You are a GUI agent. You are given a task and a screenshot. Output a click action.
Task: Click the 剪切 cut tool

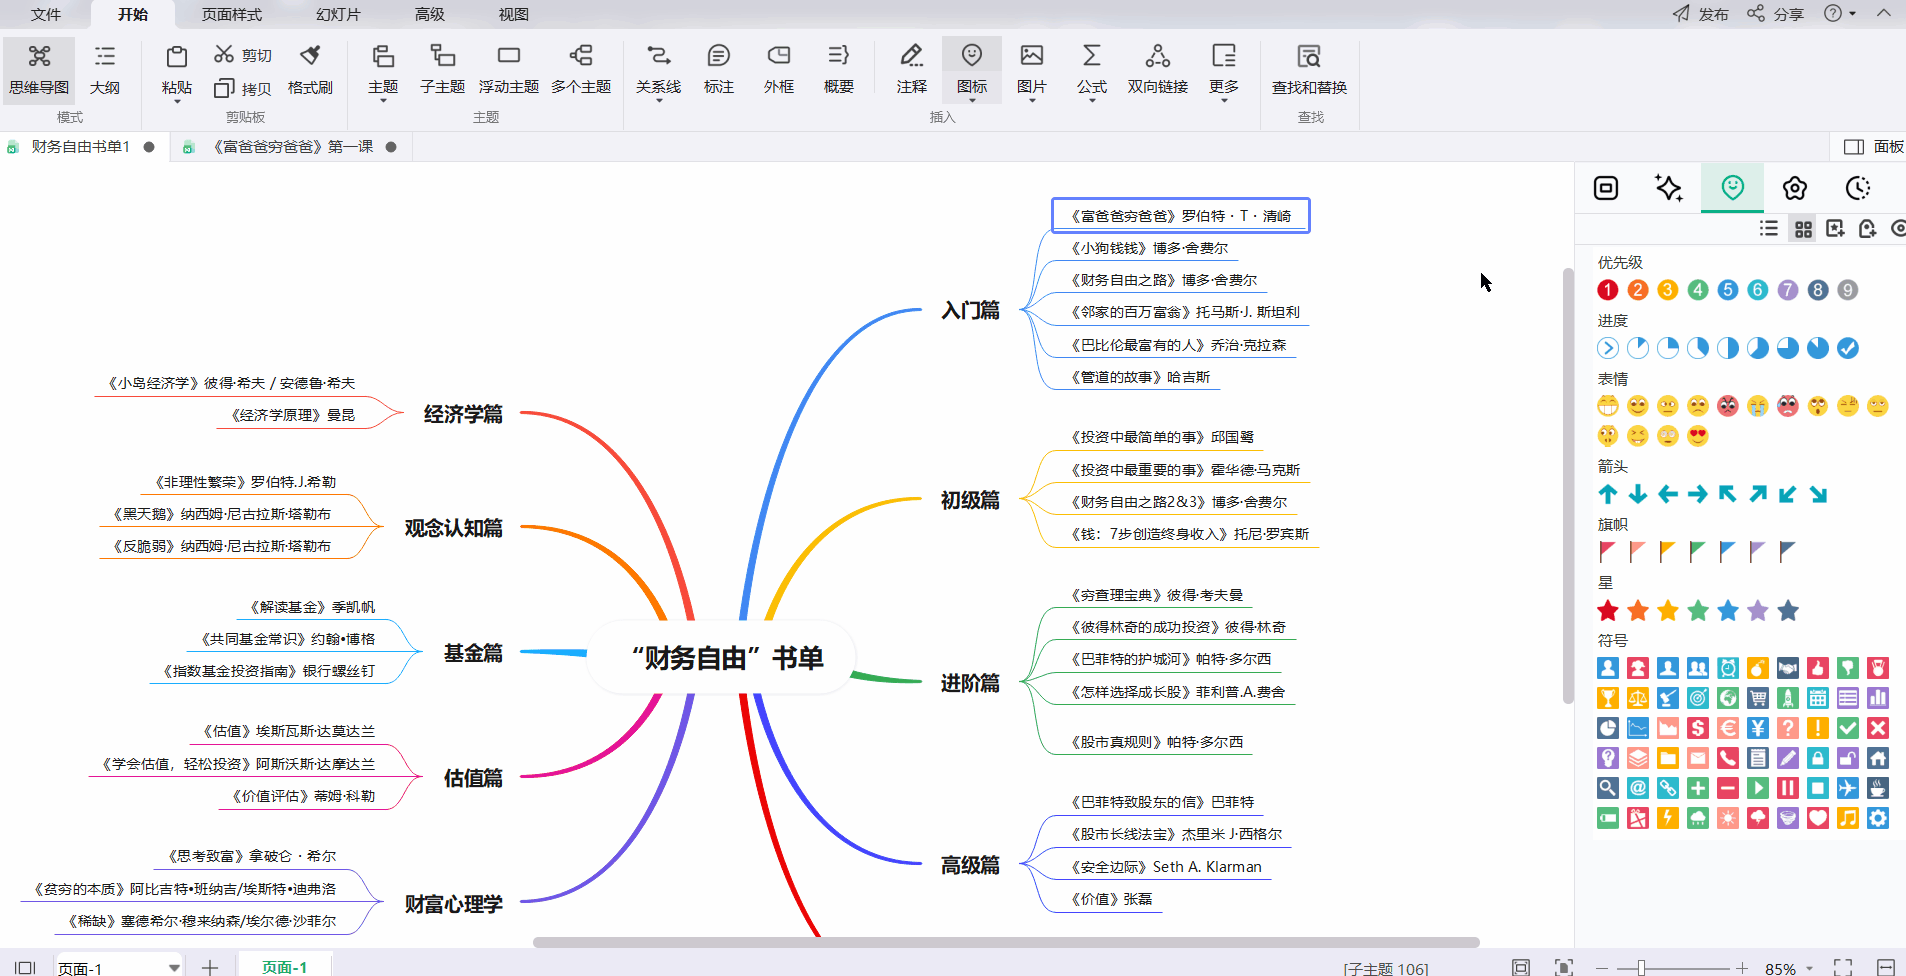pyautogui.click(x=243, y=55)
